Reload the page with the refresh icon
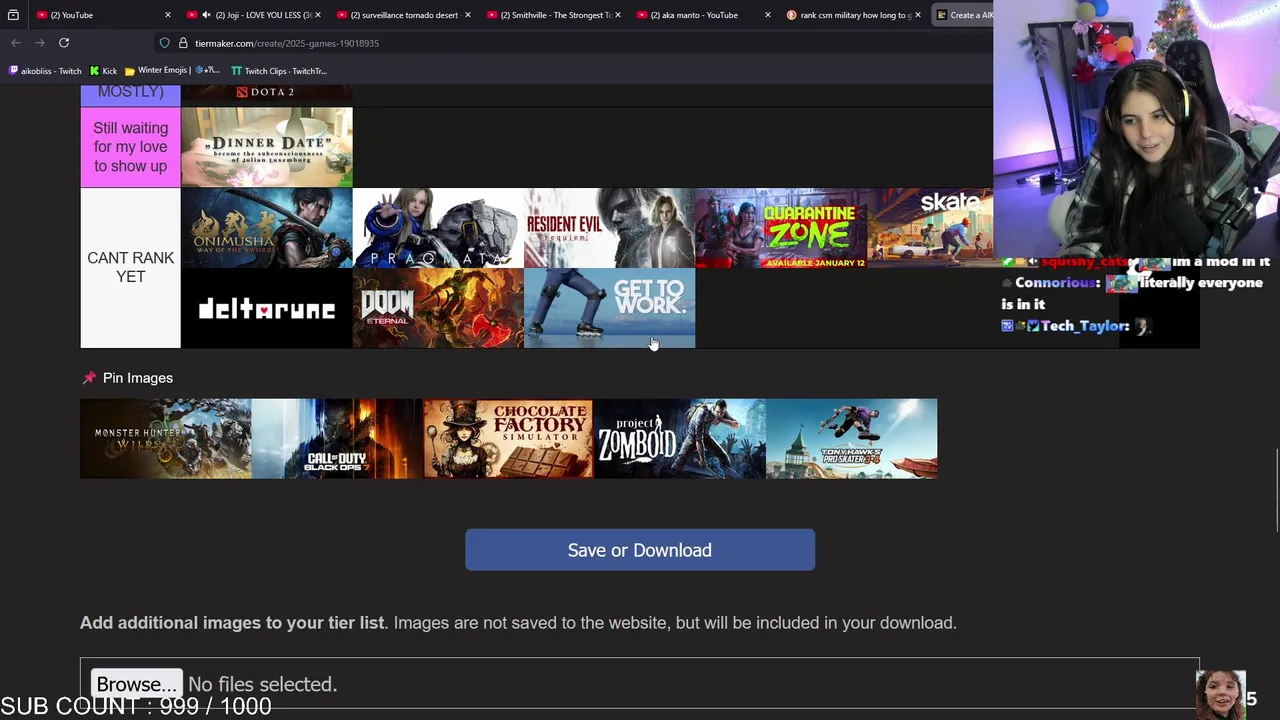This screenshot has width=1280, height=720. 64,43
